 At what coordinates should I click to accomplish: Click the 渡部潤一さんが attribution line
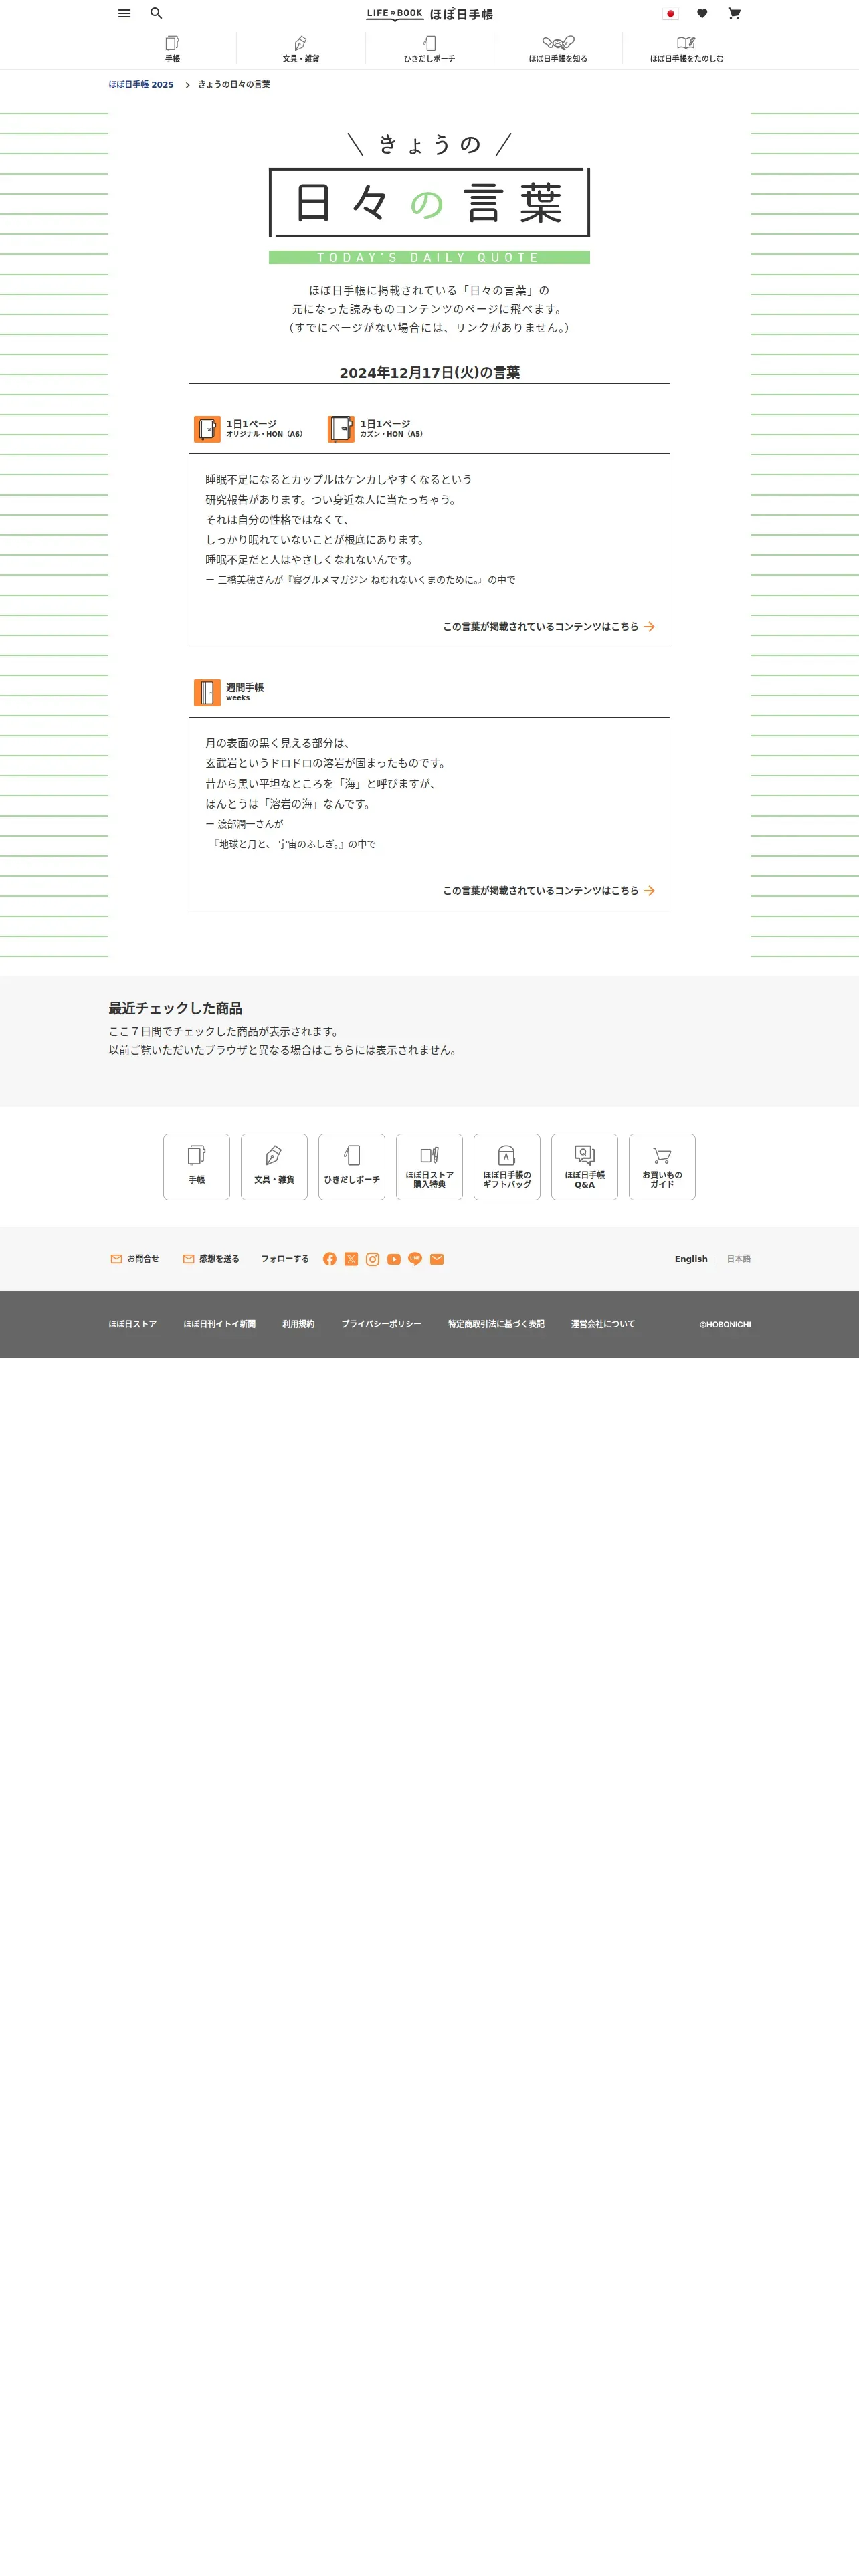[x=244, y=825]
